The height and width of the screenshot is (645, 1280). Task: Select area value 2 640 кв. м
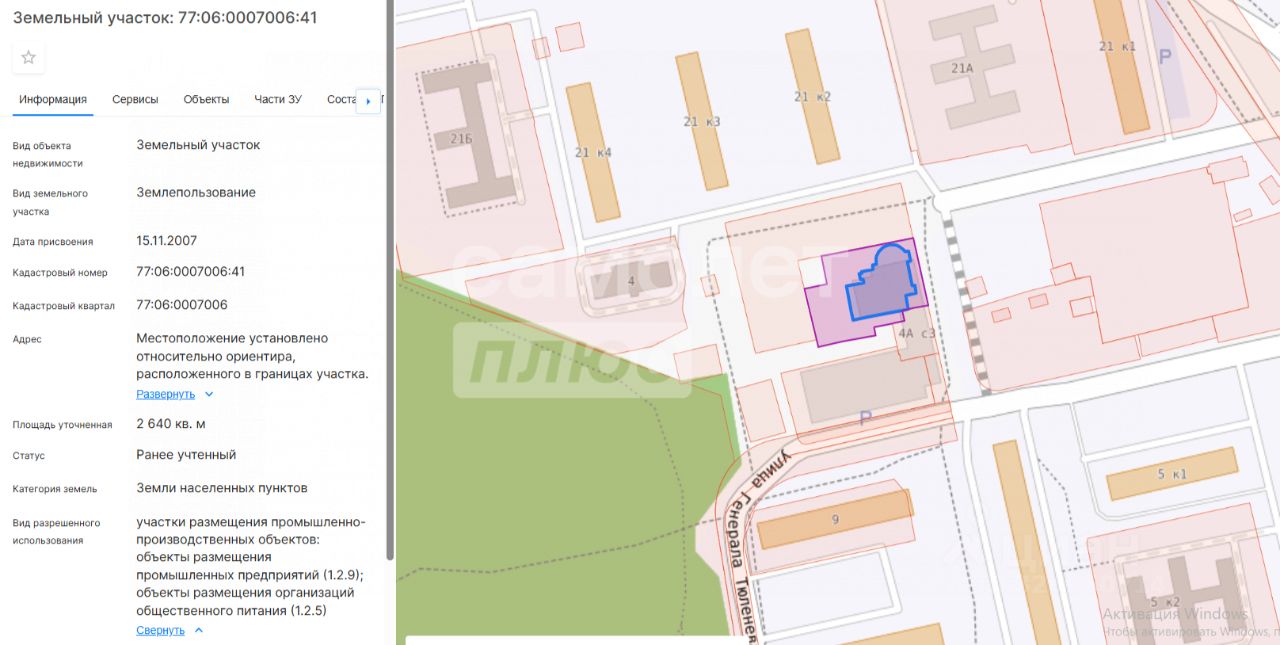(171, 424)
